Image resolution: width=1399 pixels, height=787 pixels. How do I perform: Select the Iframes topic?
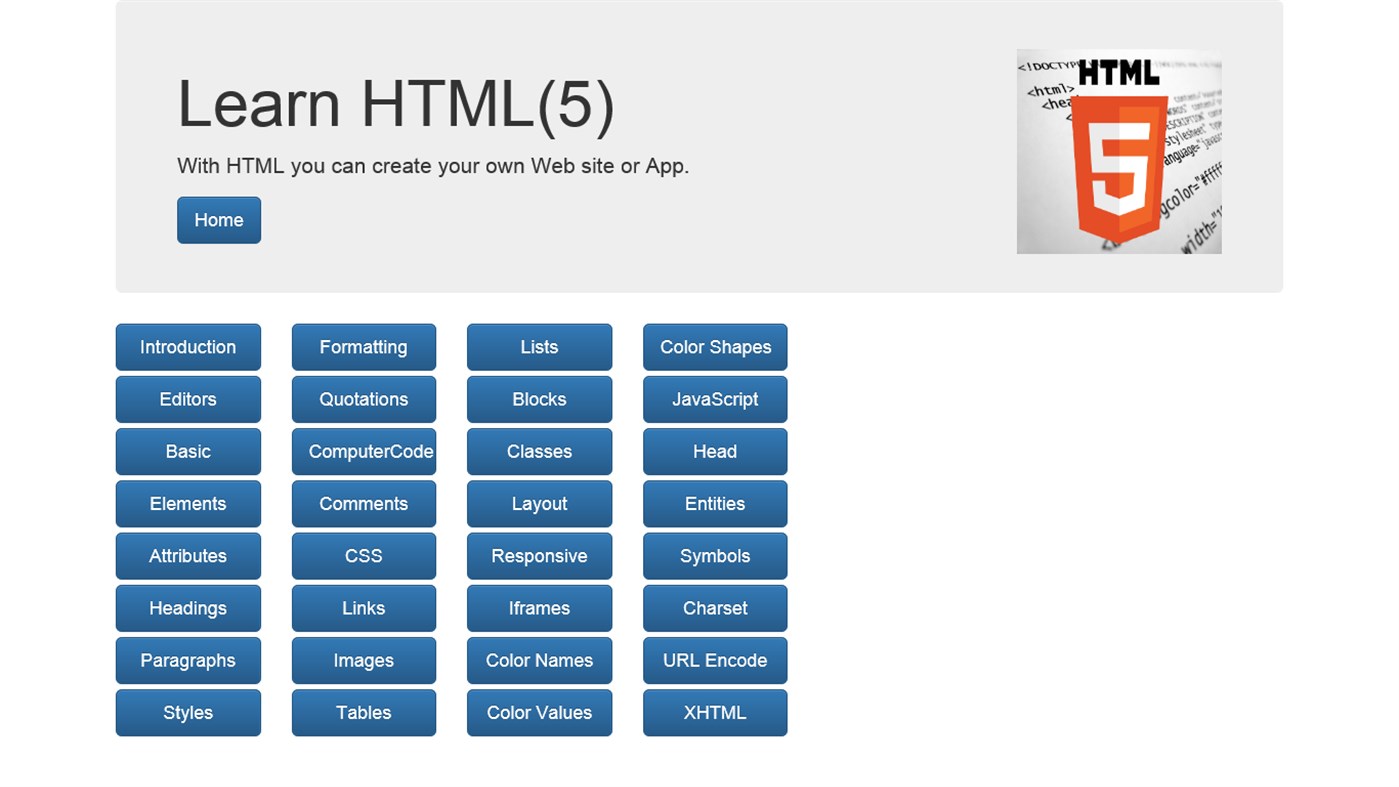539,608
